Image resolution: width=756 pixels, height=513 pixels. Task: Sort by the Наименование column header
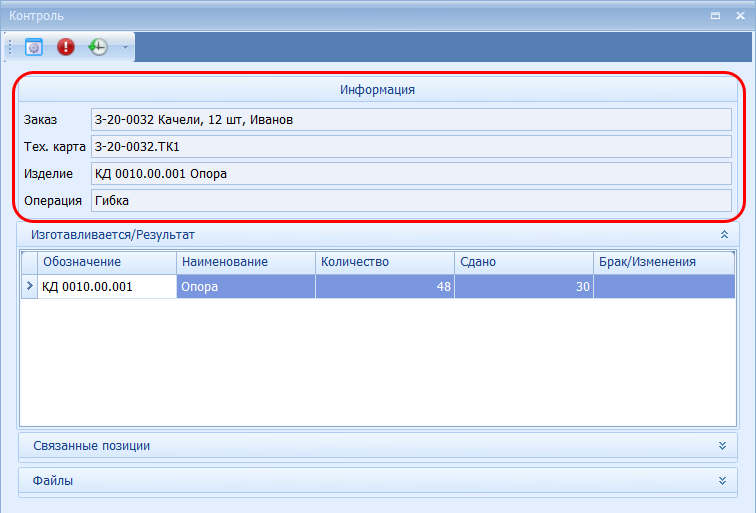tap(245, 262)
